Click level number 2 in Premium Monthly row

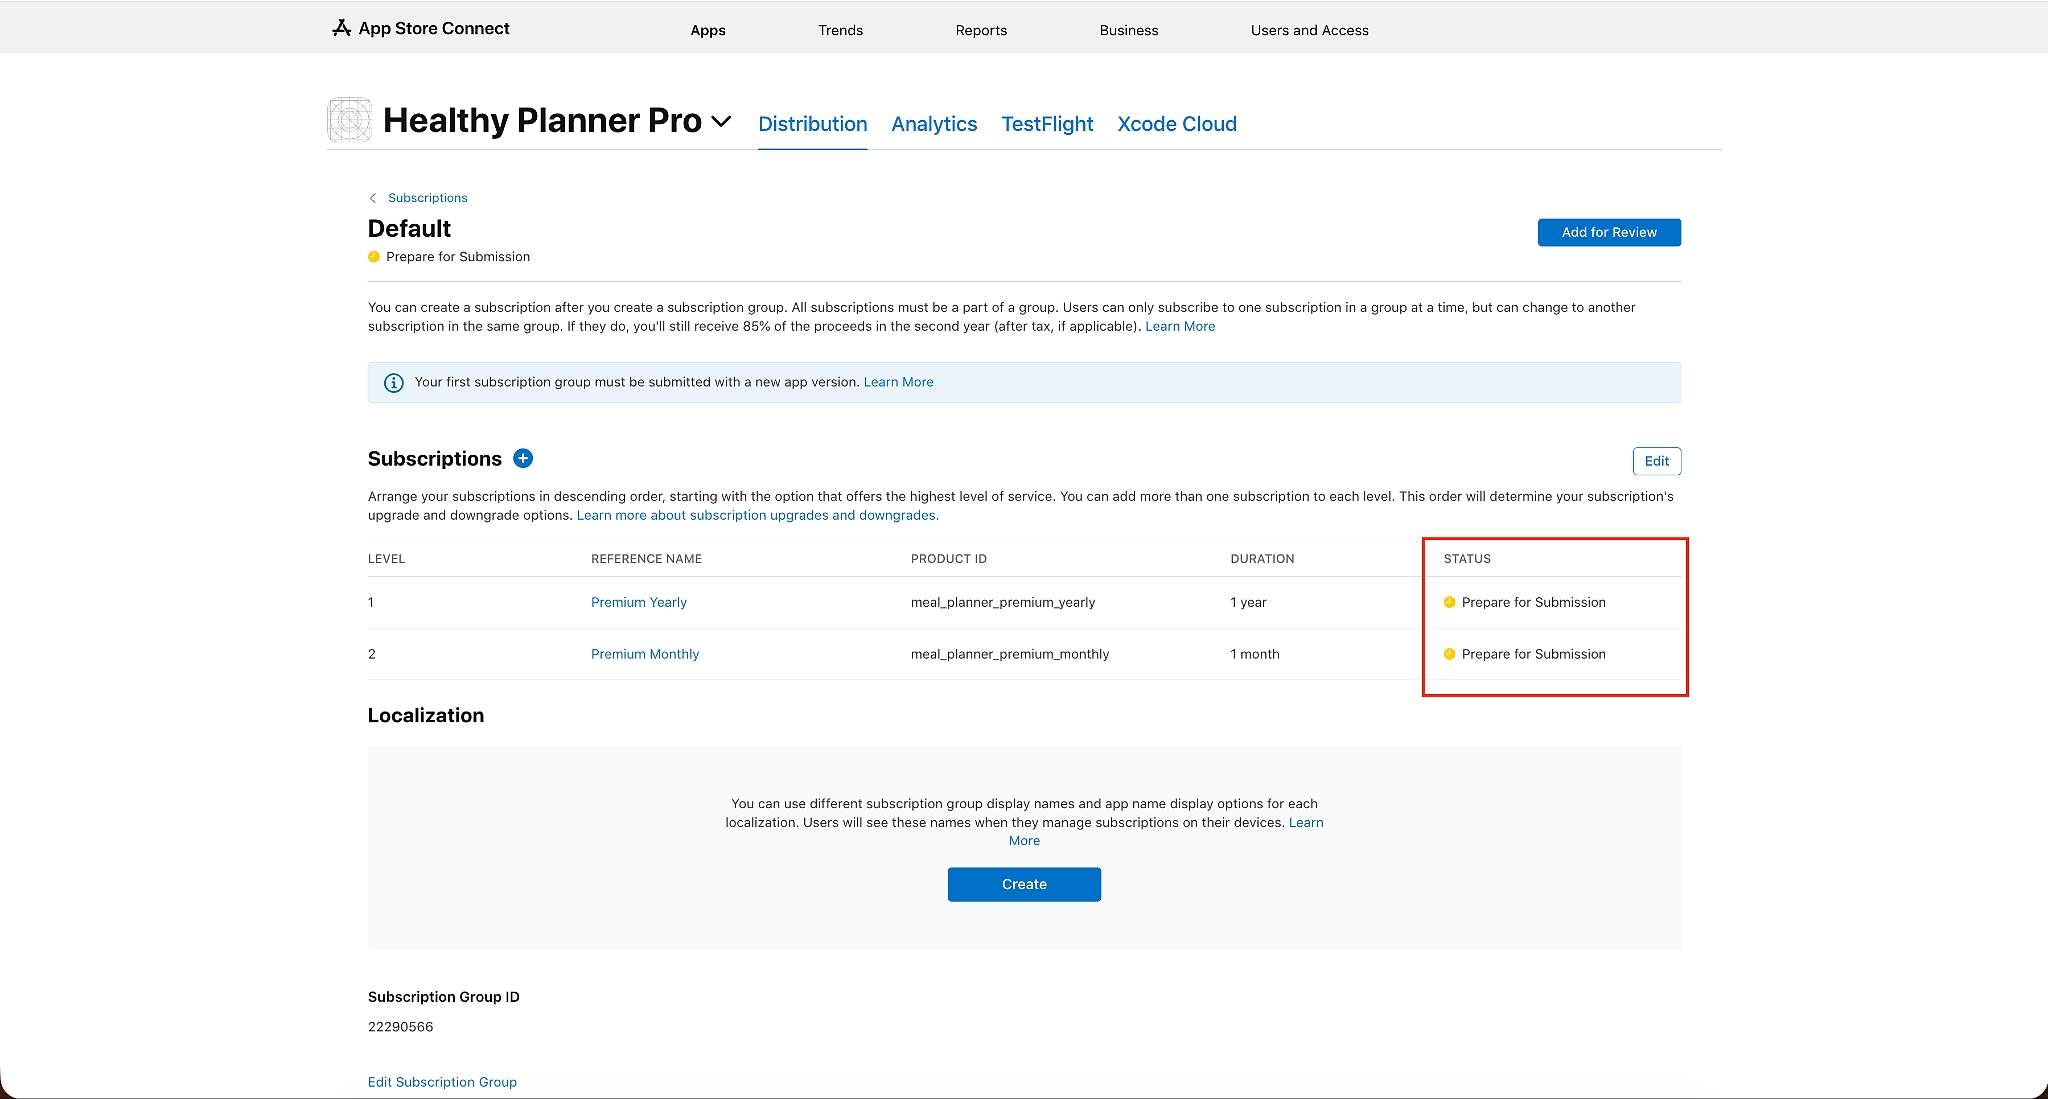(x=372, y=654)
